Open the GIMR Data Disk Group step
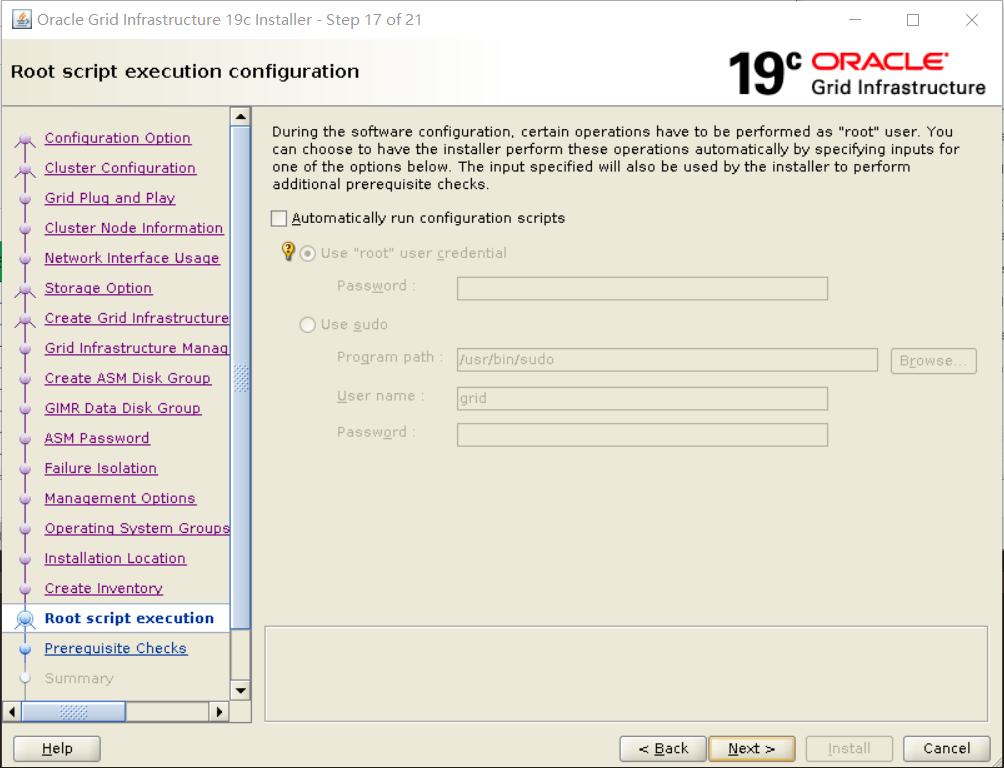This screenshot has width=1004, height=768. pos(122,408)
